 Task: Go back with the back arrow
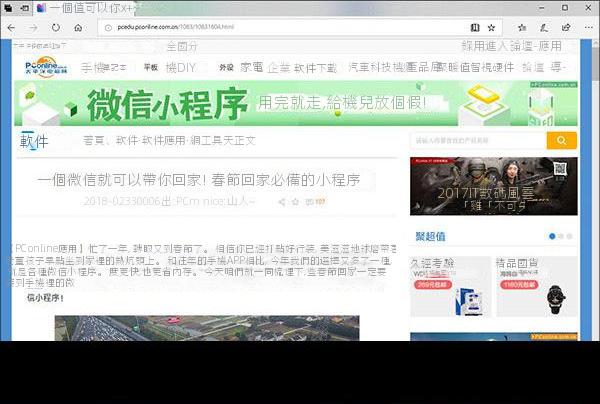click(x=11, y=28)
